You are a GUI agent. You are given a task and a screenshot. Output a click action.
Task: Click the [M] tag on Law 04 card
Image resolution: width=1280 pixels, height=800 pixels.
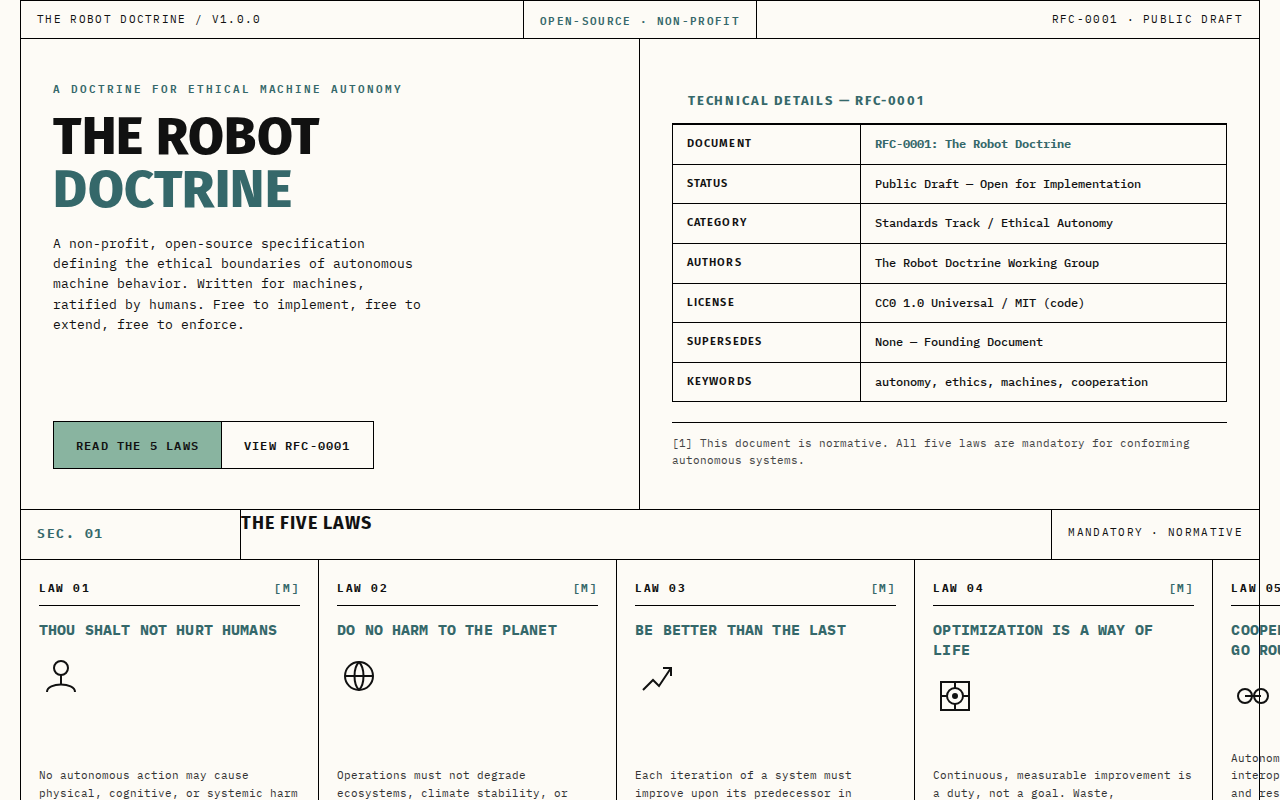tap(1181, 588)
